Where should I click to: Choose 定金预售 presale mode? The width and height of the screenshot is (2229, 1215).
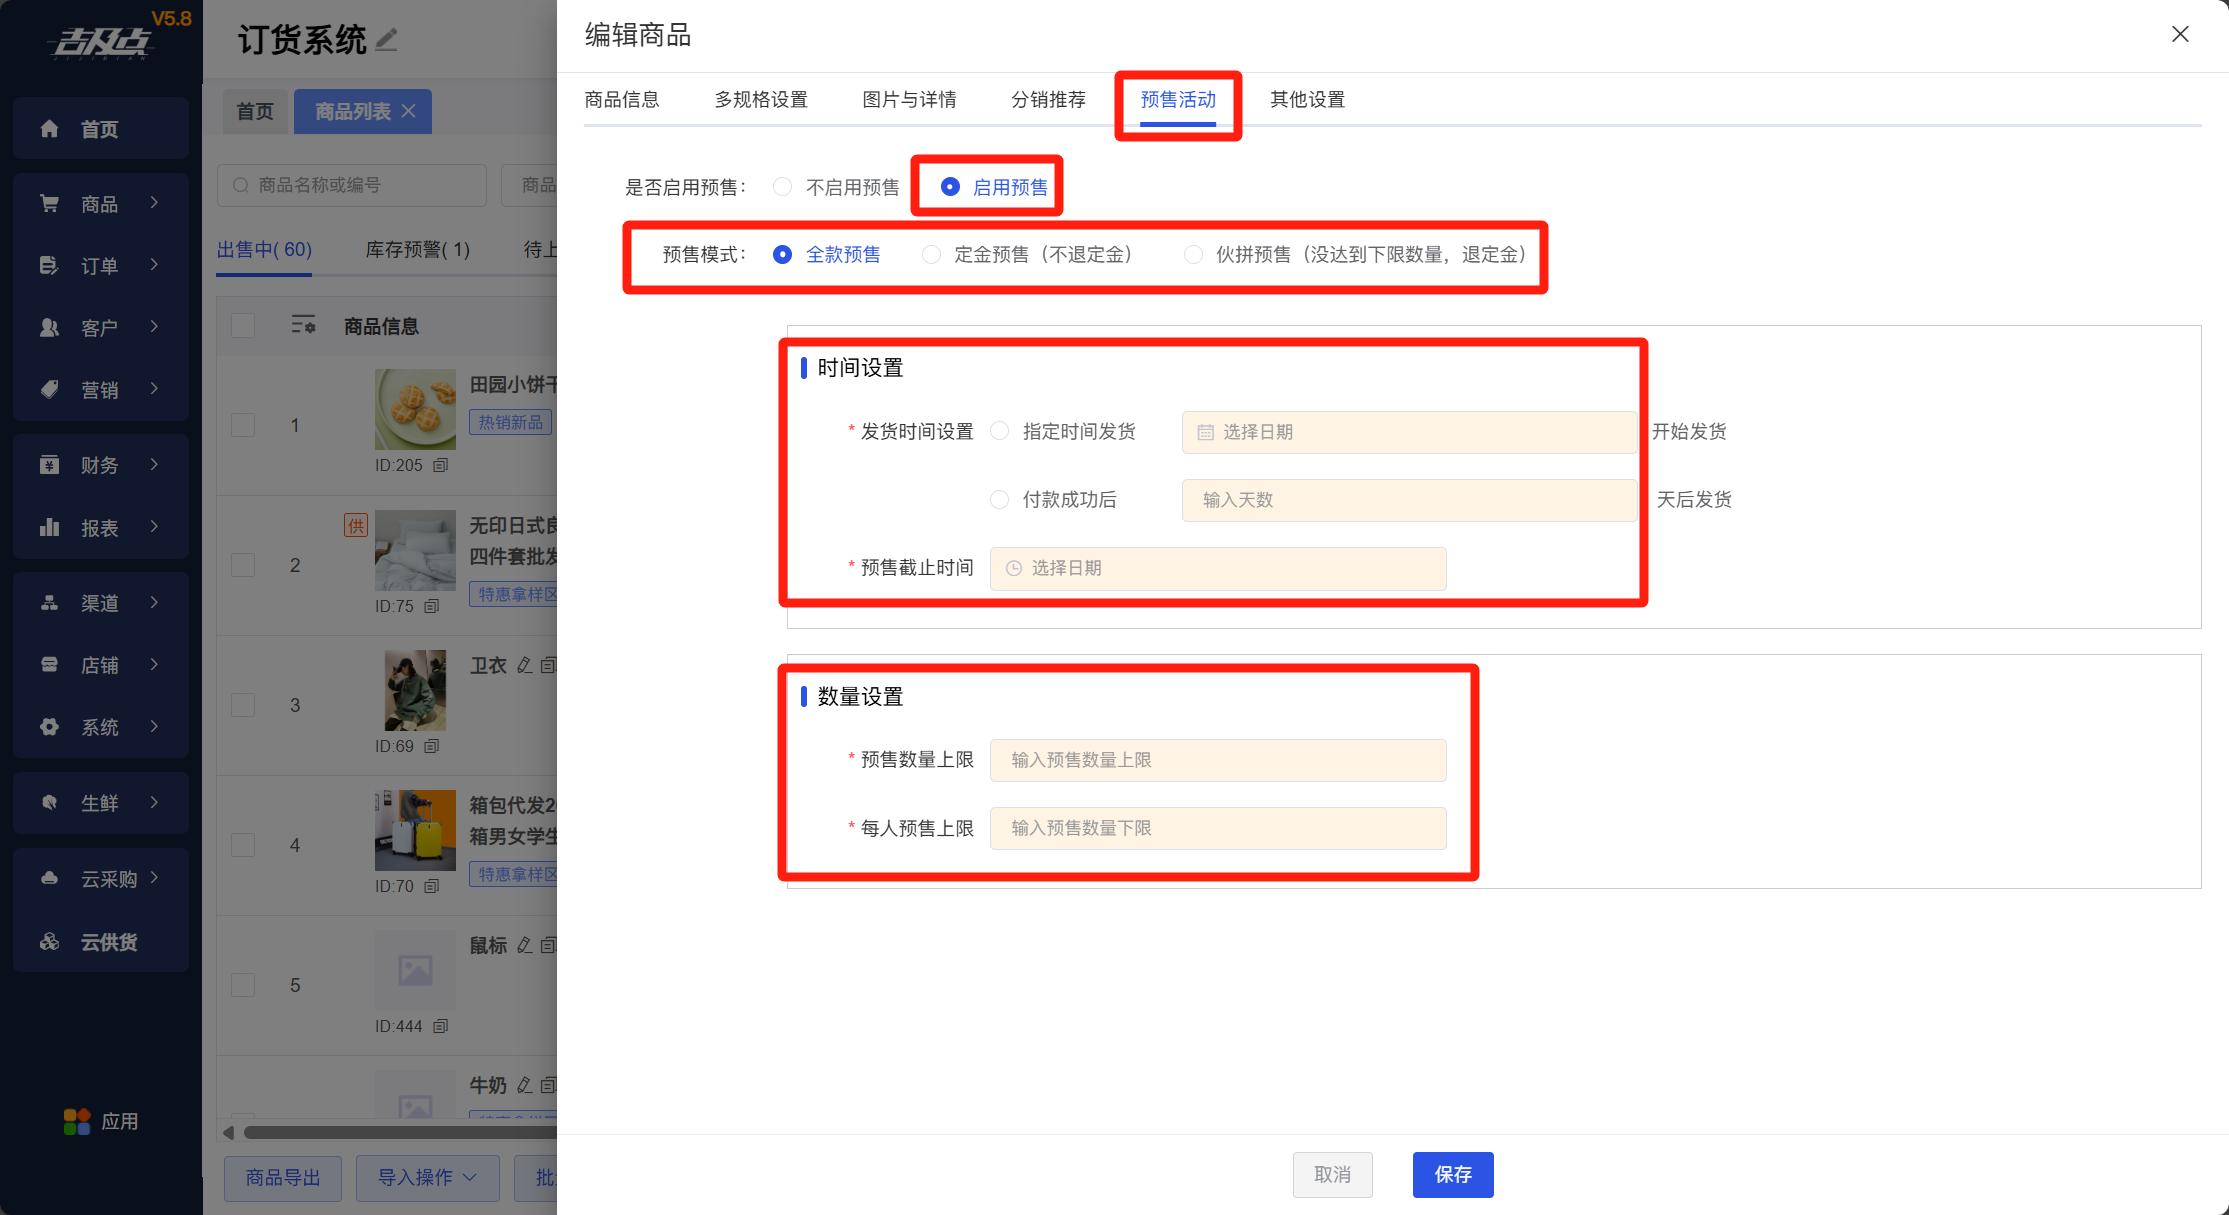click(x=932, y=255)
